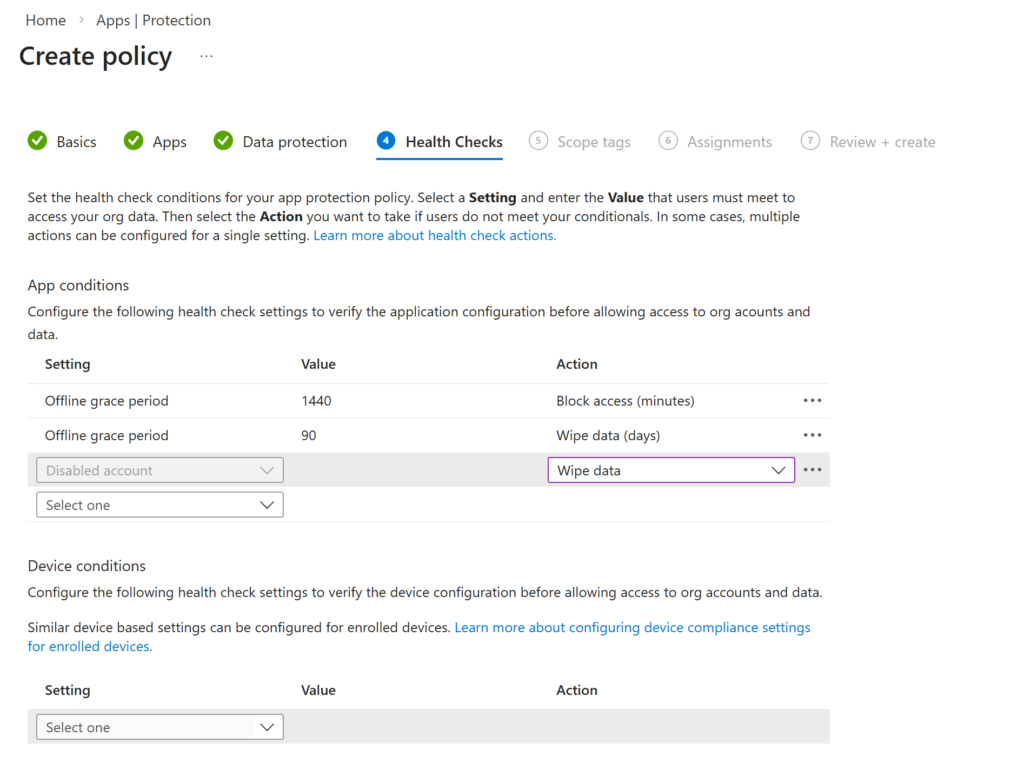This screenshot has height=782, width=1024.
Task: Click the Data protection green checkmark icon
Action: (223, 141)
